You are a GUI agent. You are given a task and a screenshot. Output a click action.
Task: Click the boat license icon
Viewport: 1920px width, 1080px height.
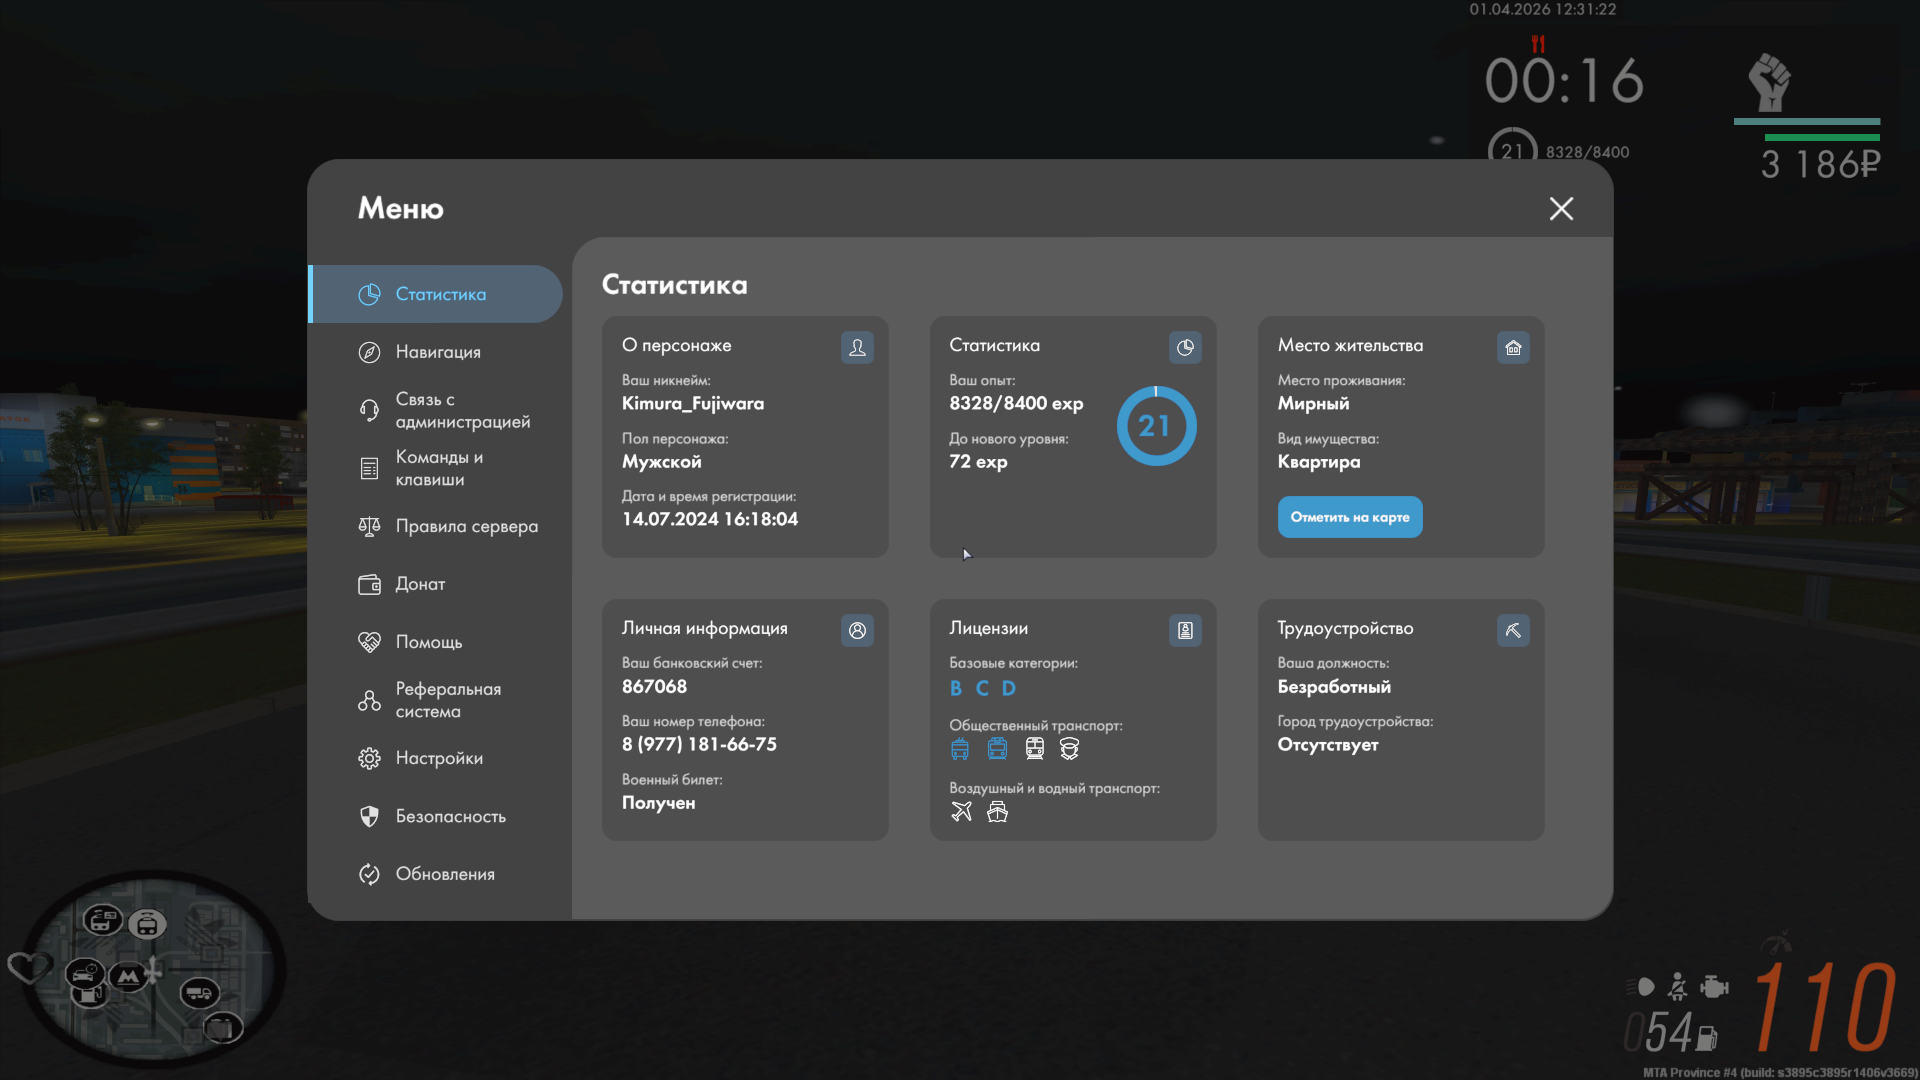(997, 812)
